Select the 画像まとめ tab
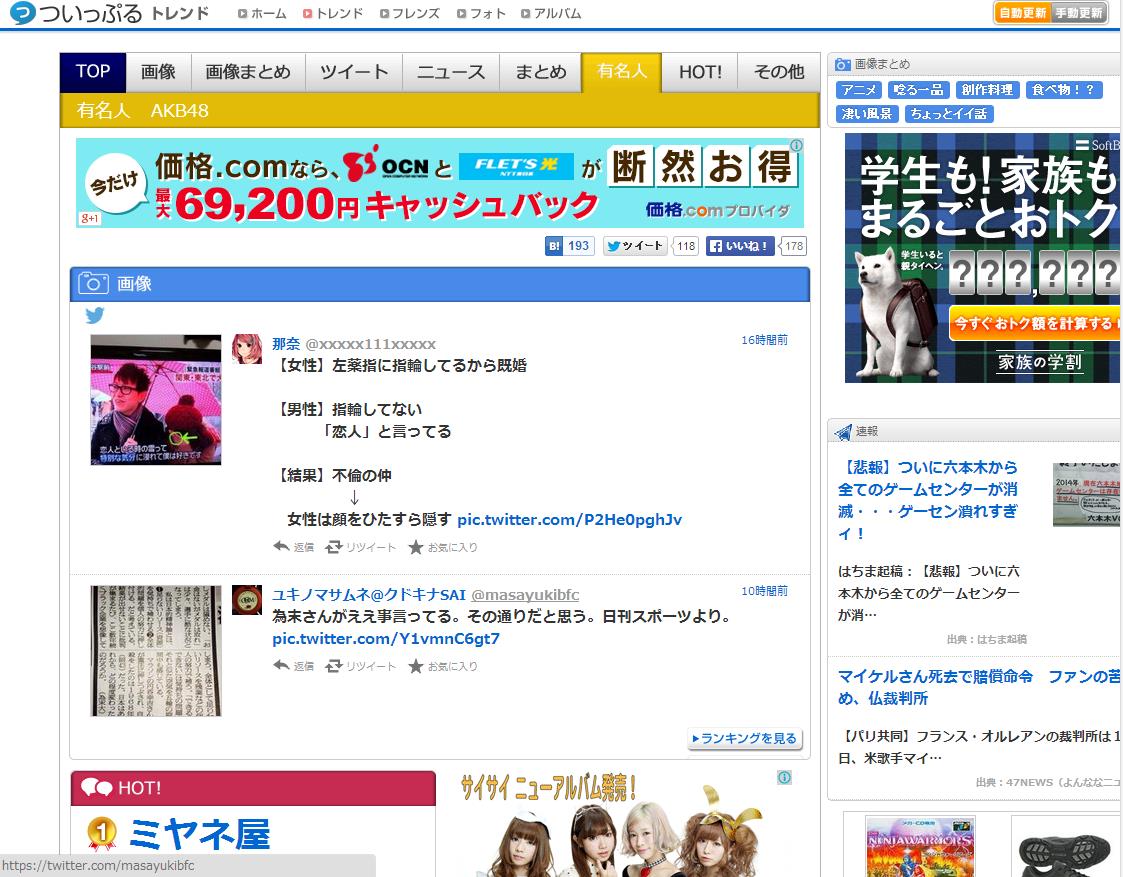 [x=248, y=72]
